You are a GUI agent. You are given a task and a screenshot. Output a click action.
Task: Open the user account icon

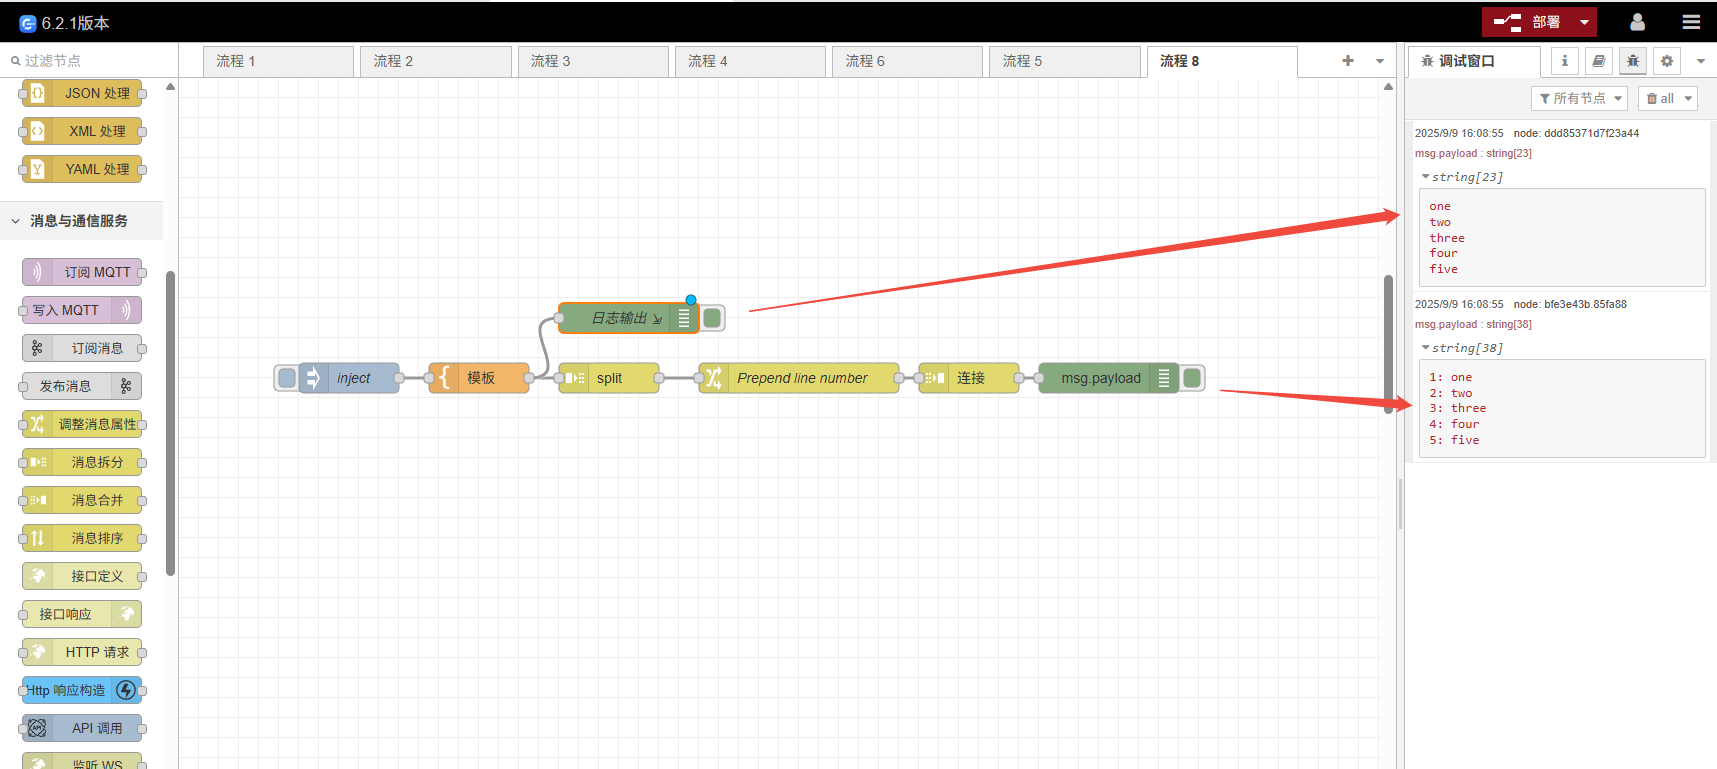[x=1637, y=22]
